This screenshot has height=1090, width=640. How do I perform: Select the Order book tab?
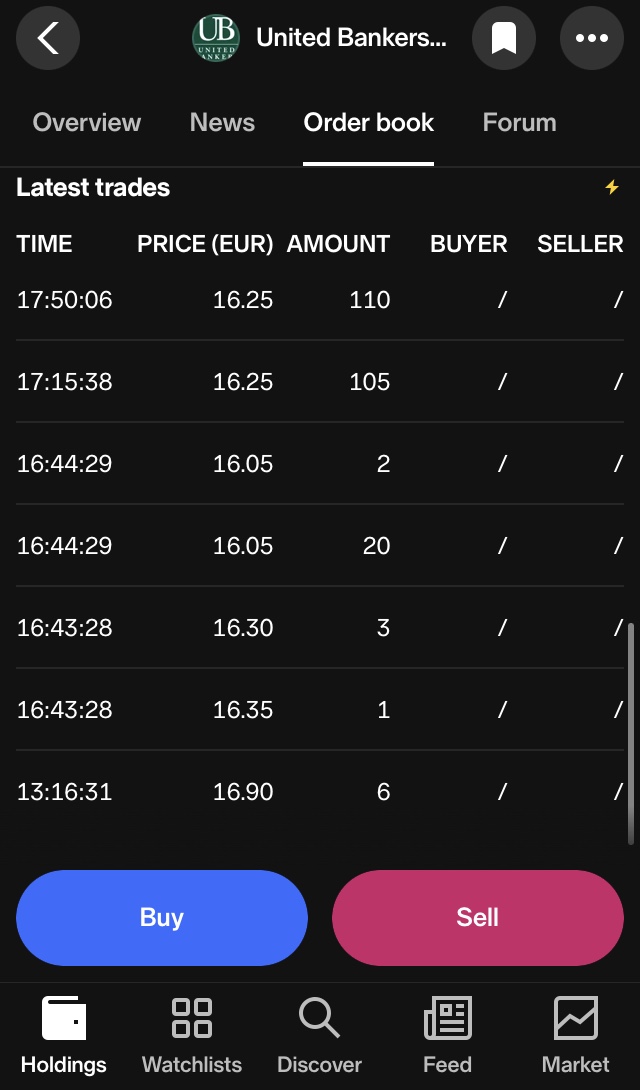tap(369, 123)
